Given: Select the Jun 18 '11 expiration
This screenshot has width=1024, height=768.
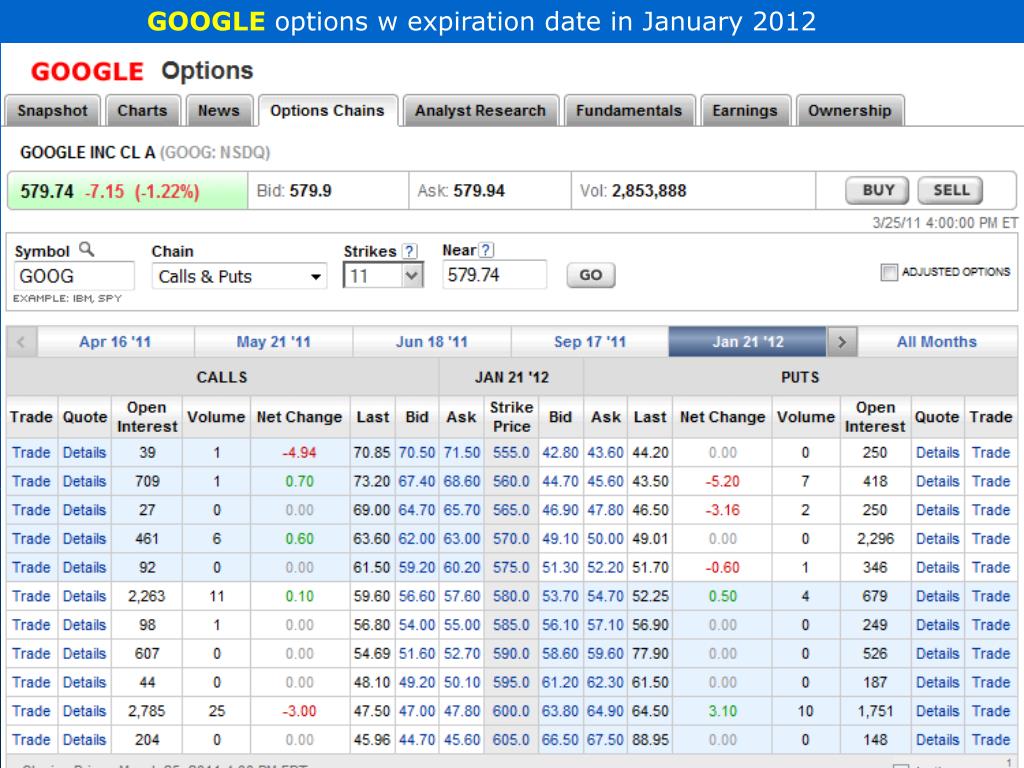Looking at the screenshot, I should pyautogui.click(x=432, y=342).
